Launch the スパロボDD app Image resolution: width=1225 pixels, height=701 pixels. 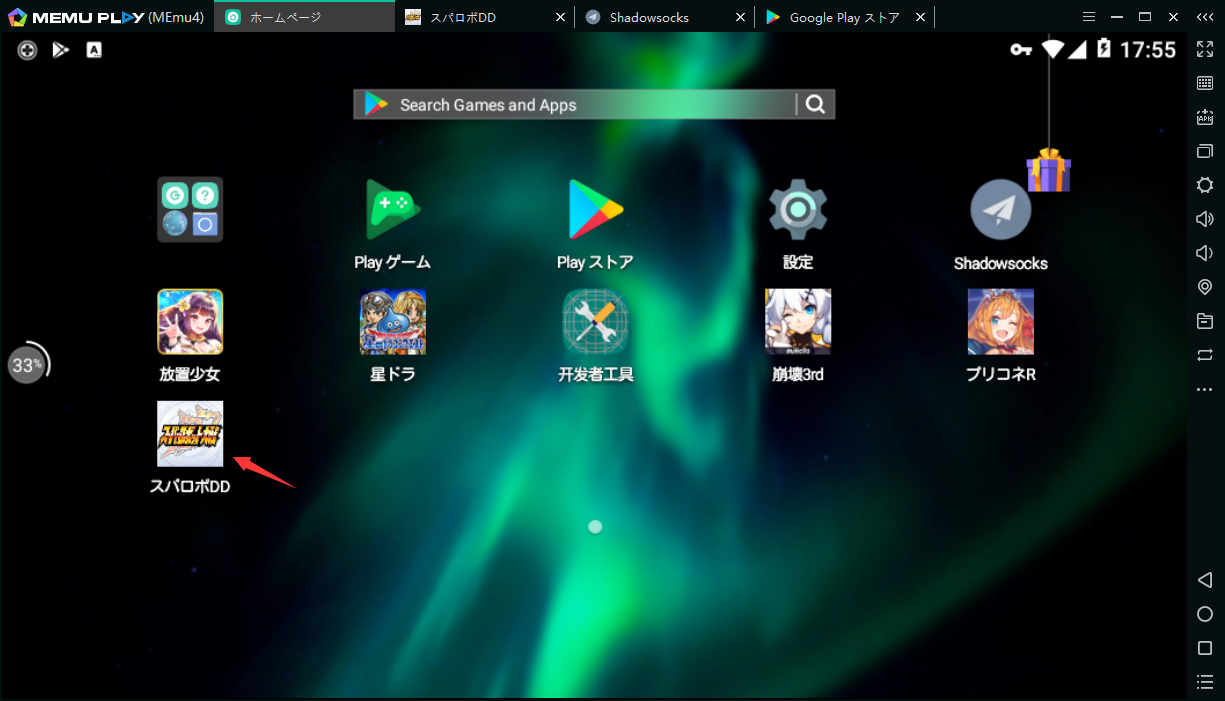[190, 433]
